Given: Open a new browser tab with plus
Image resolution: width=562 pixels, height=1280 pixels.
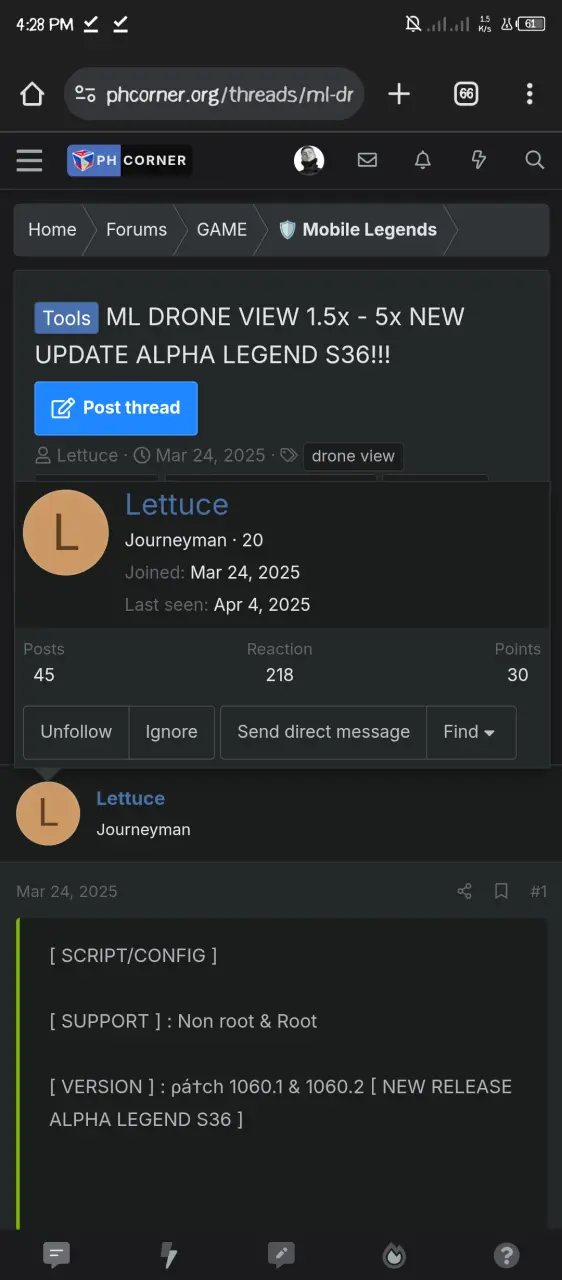Looking at the screenshot, I should (399, 94).
